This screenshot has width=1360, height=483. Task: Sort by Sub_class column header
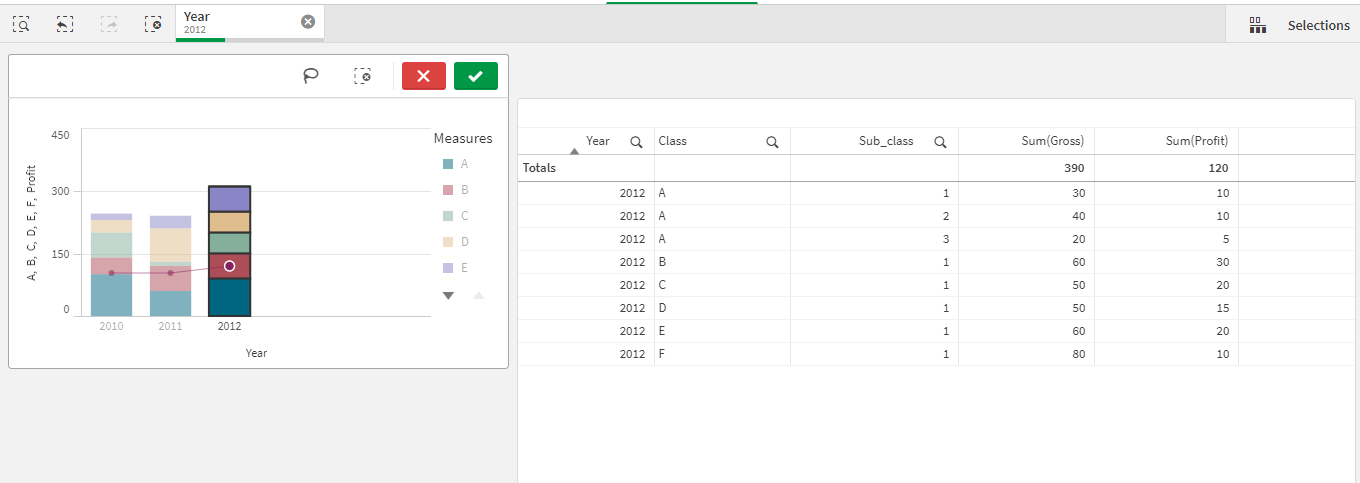pos(886,141)
